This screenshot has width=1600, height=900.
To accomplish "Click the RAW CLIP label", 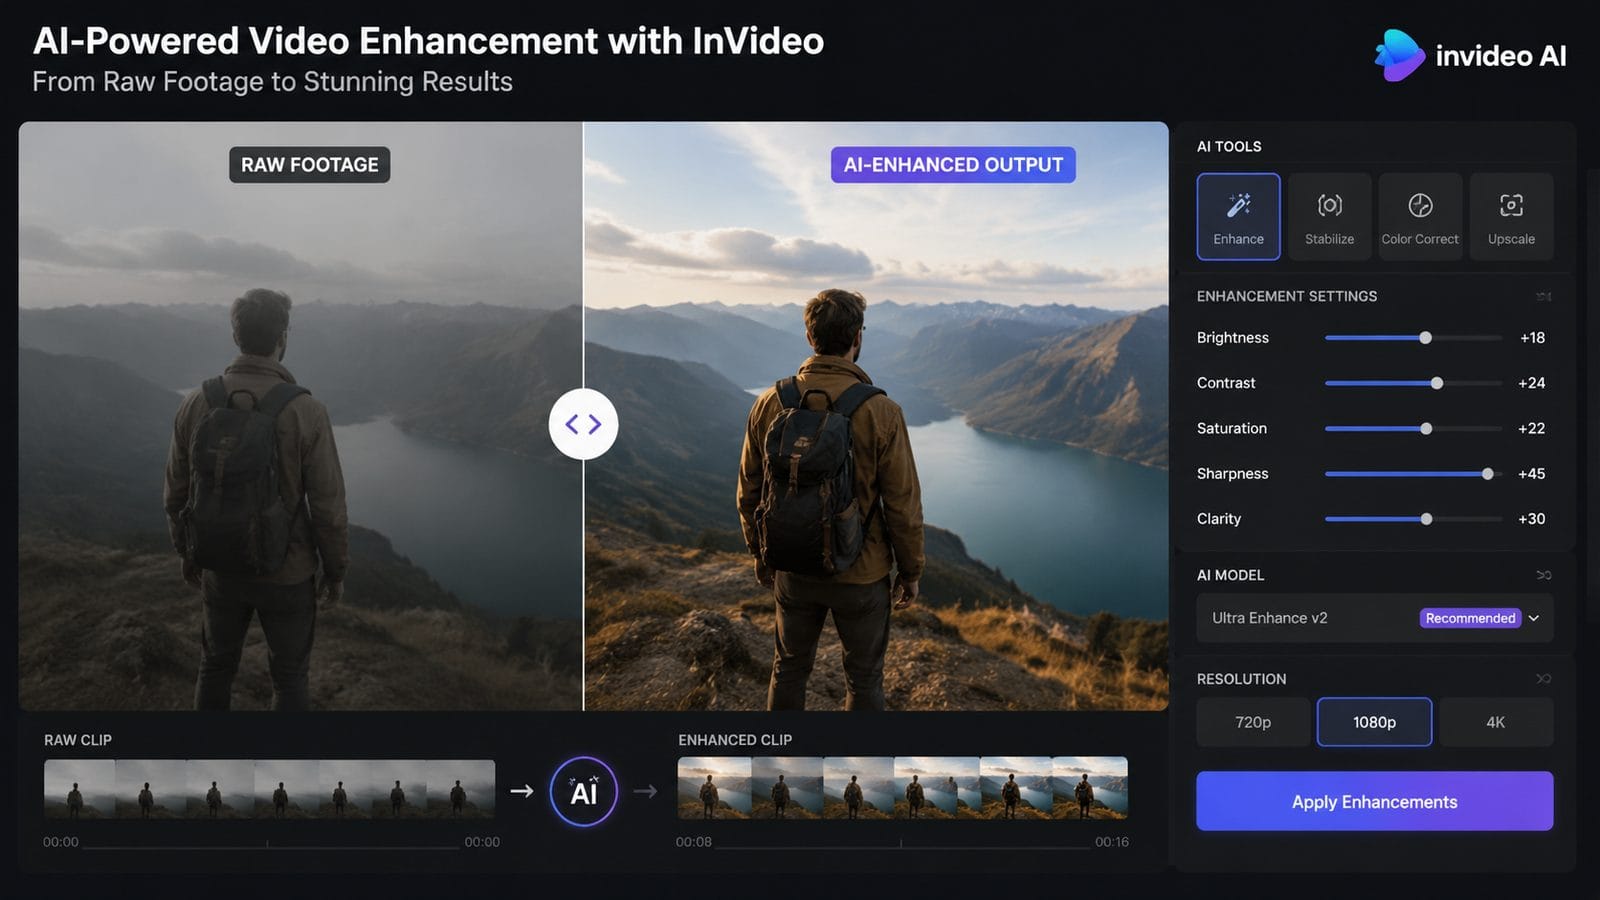I will pyautogui.click(x=78, y=740).
